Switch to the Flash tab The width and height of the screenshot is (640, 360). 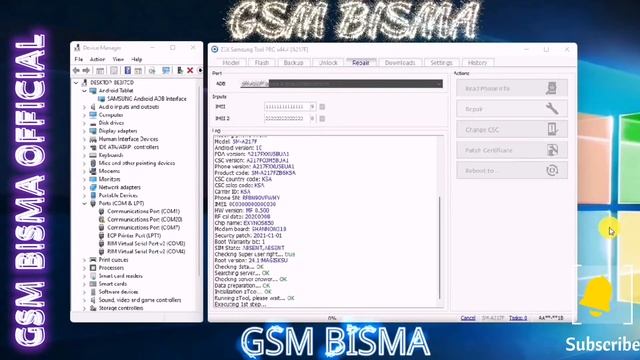[262, 63]
